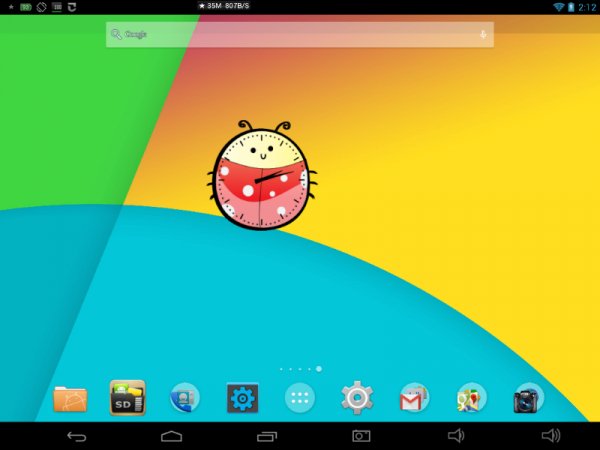The height and width of the screenshot is (450, 600).
Task: Tap the Back navigation button
Action: tap(77, 436)
